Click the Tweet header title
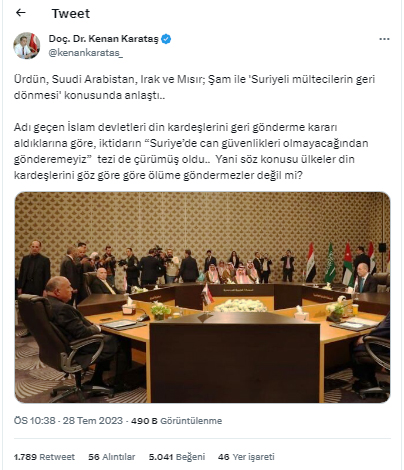The height and width of the screenshot is (470, 404). click(x=71, y=13)
